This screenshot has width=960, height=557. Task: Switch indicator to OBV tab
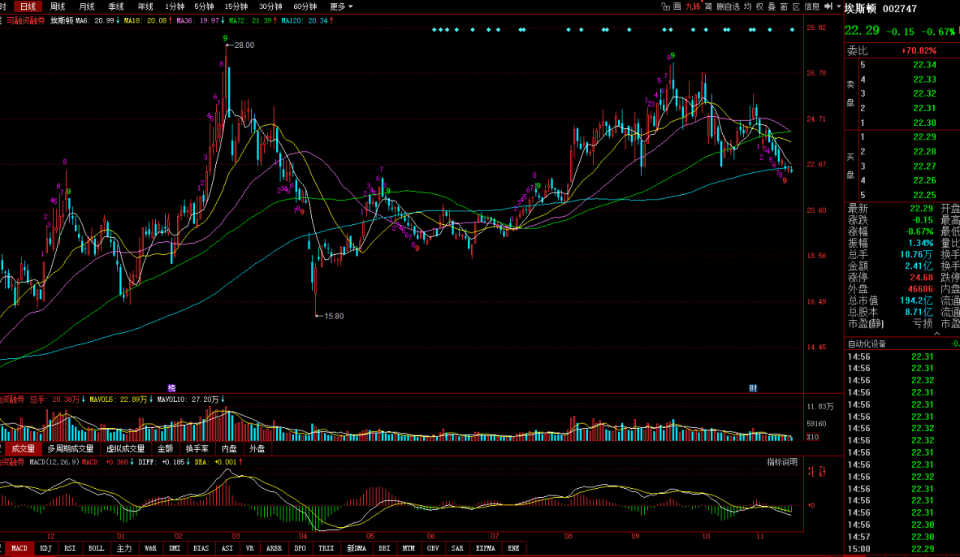click(433, 548)
